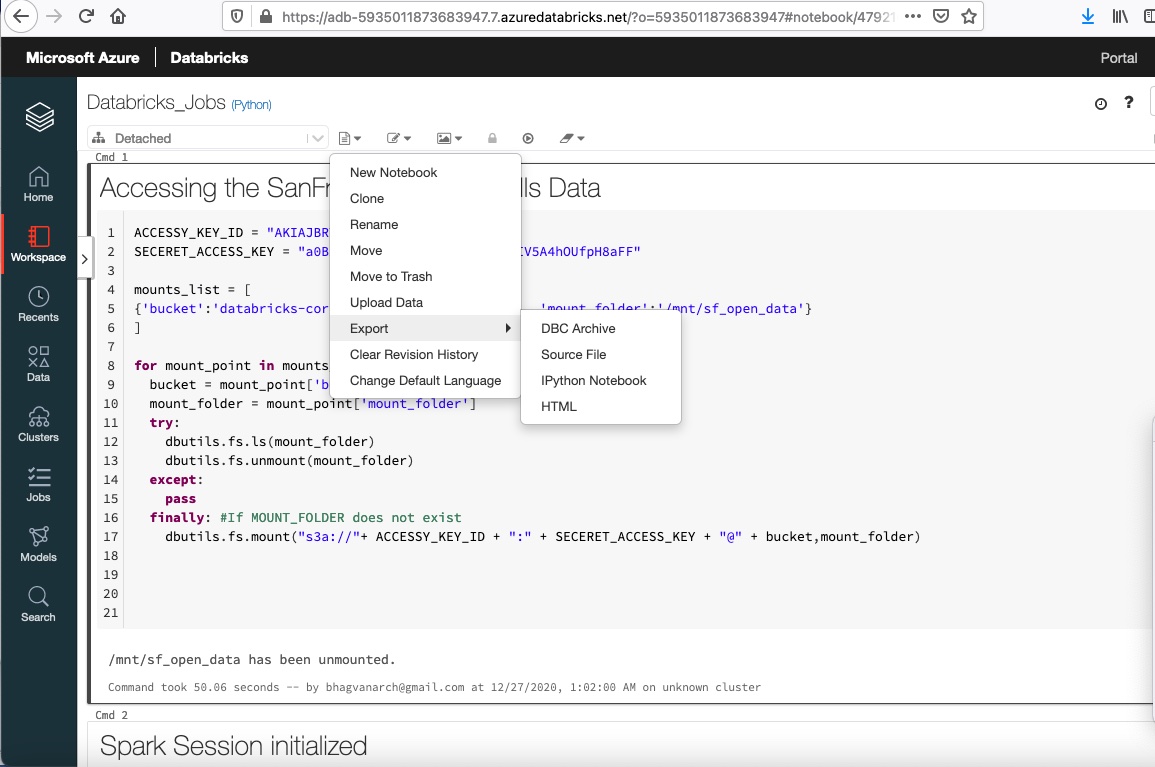Click Databricks header link

click(x=209, y=57)
